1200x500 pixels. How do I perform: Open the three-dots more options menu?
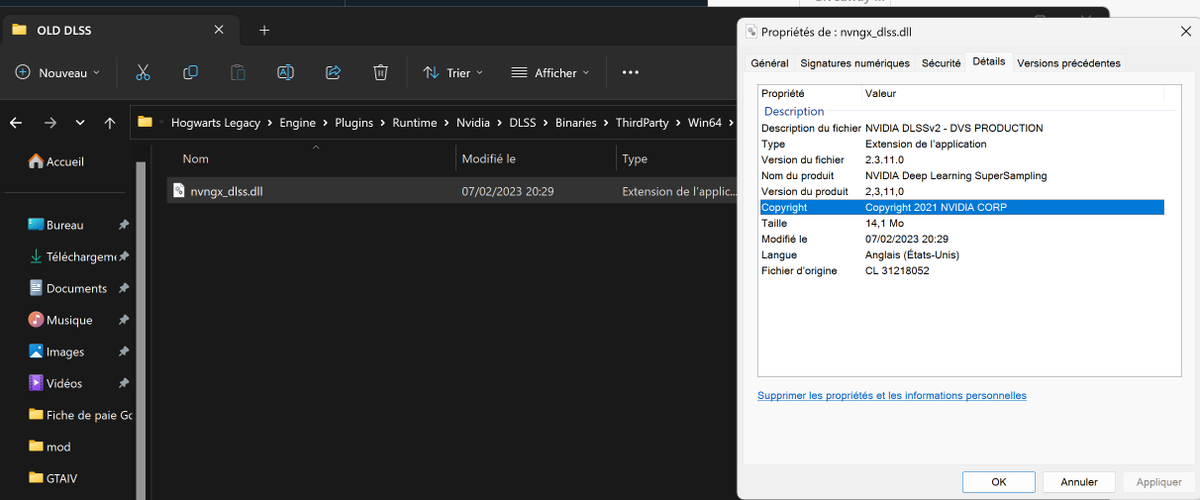pos(630,72)
